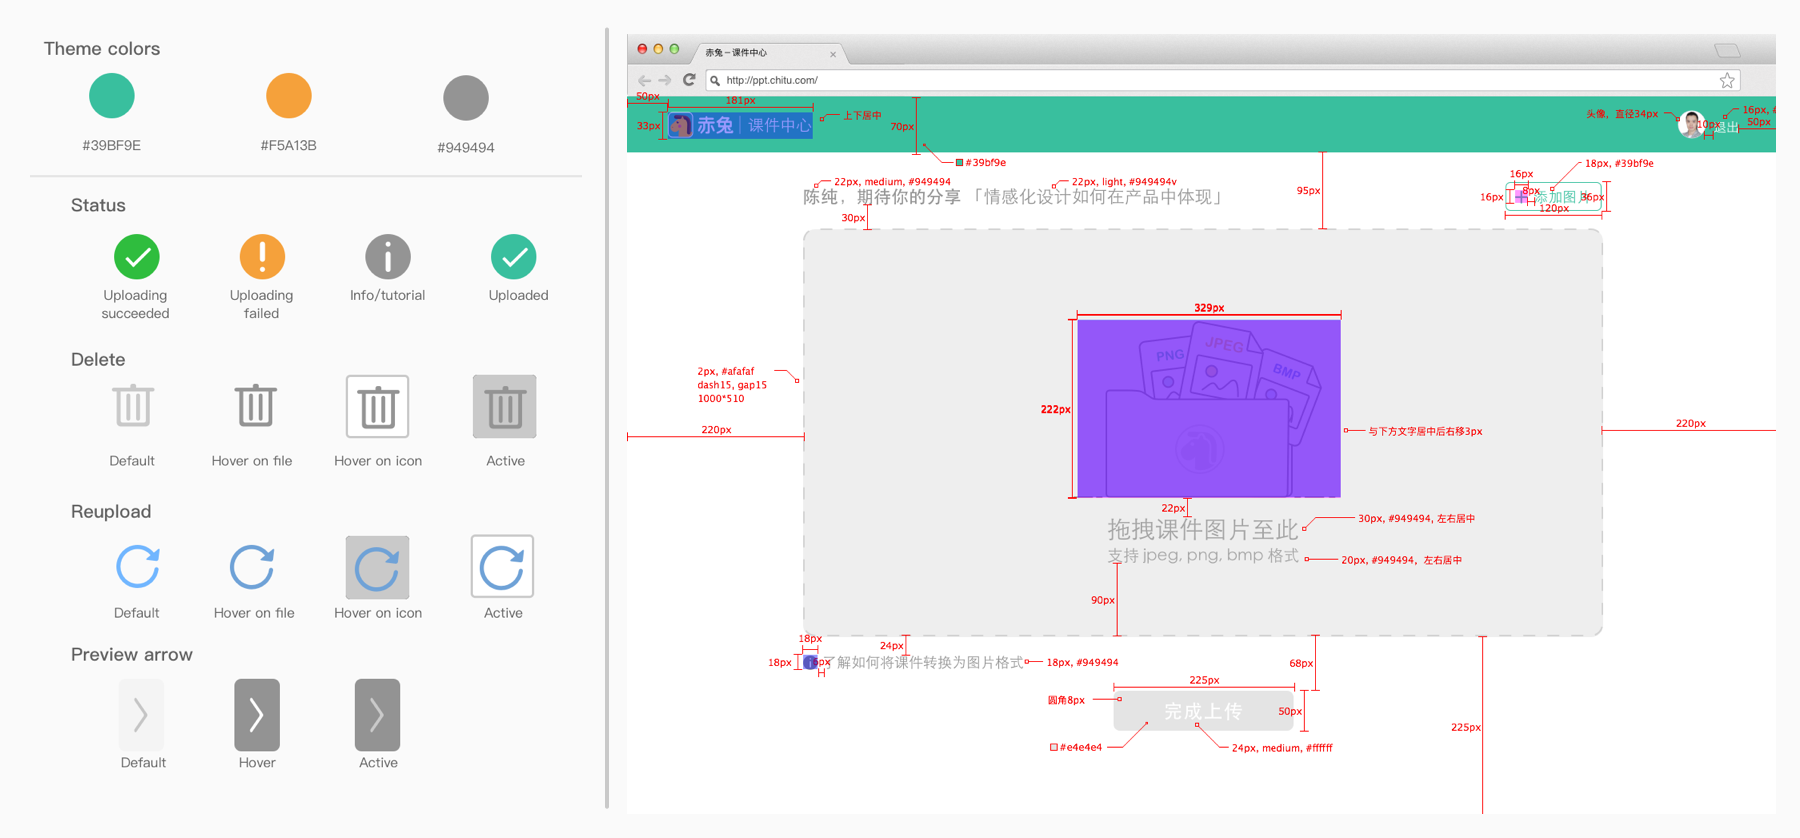Click the 完成上传 finish upload button
Screen dimensions: 1800x838
pyautogui.click(x=1204, y=711)
